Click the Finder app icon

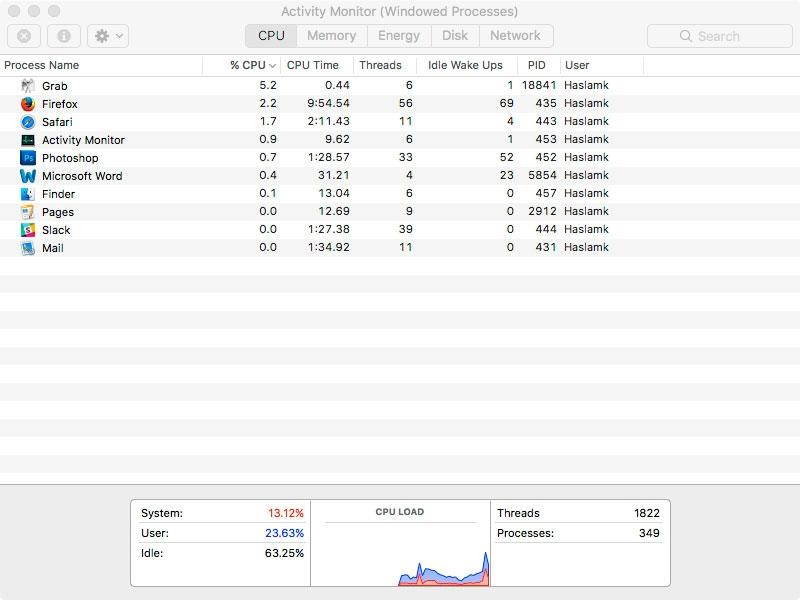(x=26, y=194)
